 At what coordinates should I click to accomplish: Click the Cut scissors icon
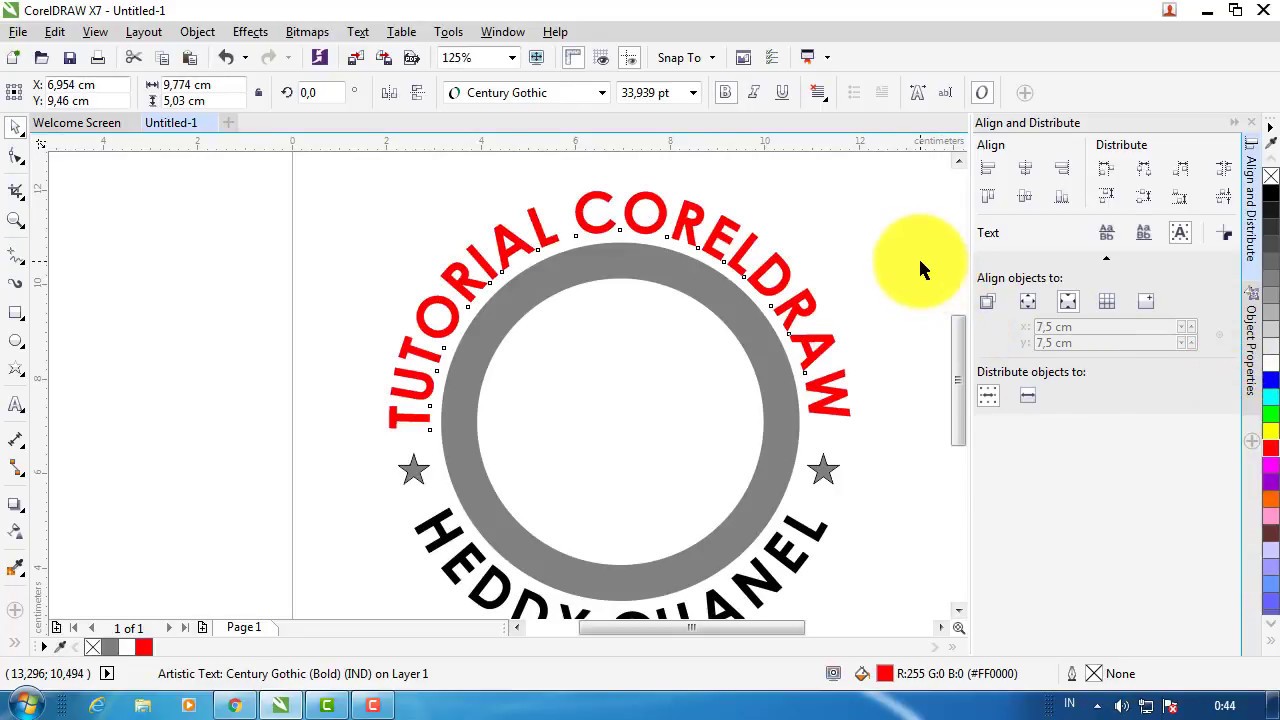point(133,58)
